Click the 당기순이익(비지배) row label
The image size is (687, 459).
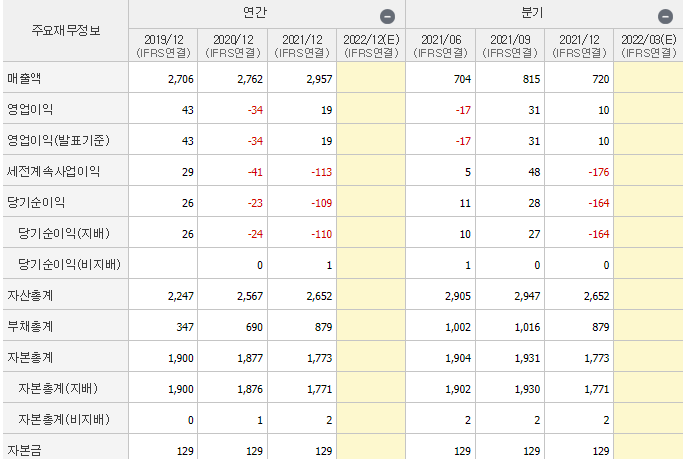click(69, 264)
